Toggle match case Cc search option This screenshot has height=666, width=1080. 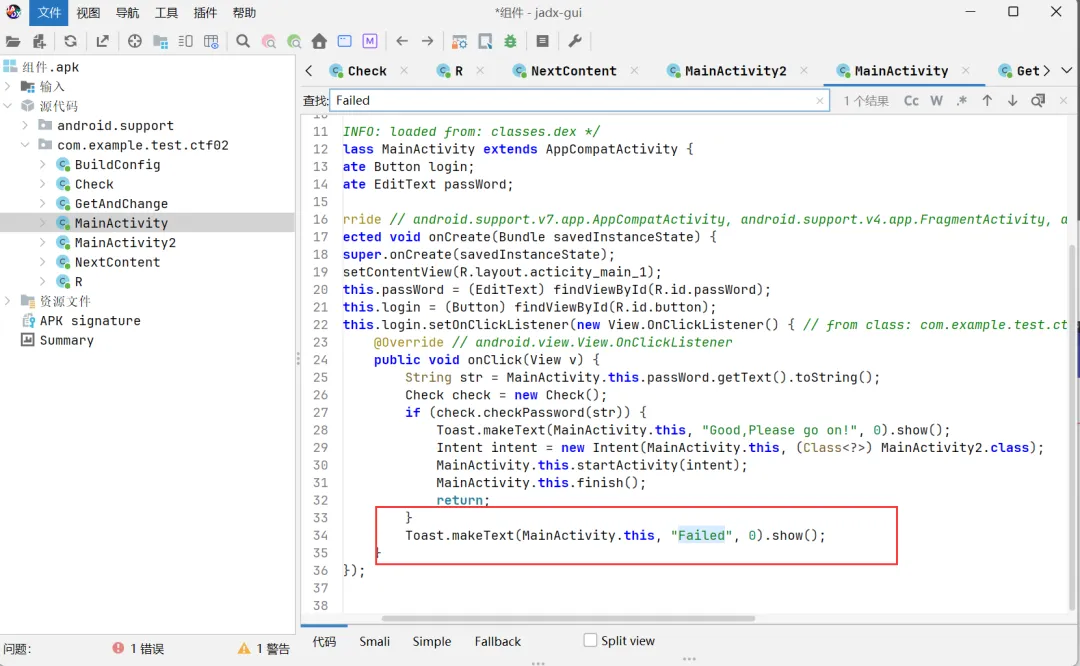coord(911,100)
